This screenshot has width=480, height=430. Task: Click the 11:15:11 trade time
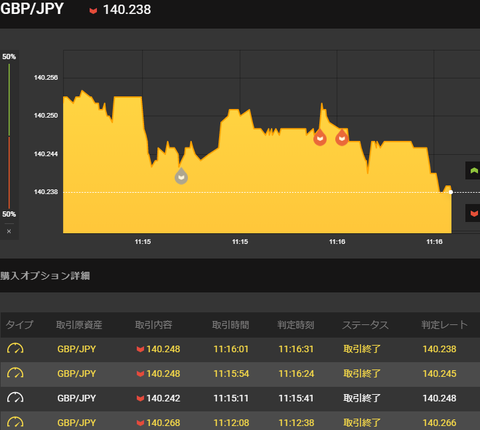tap(231, 398)
